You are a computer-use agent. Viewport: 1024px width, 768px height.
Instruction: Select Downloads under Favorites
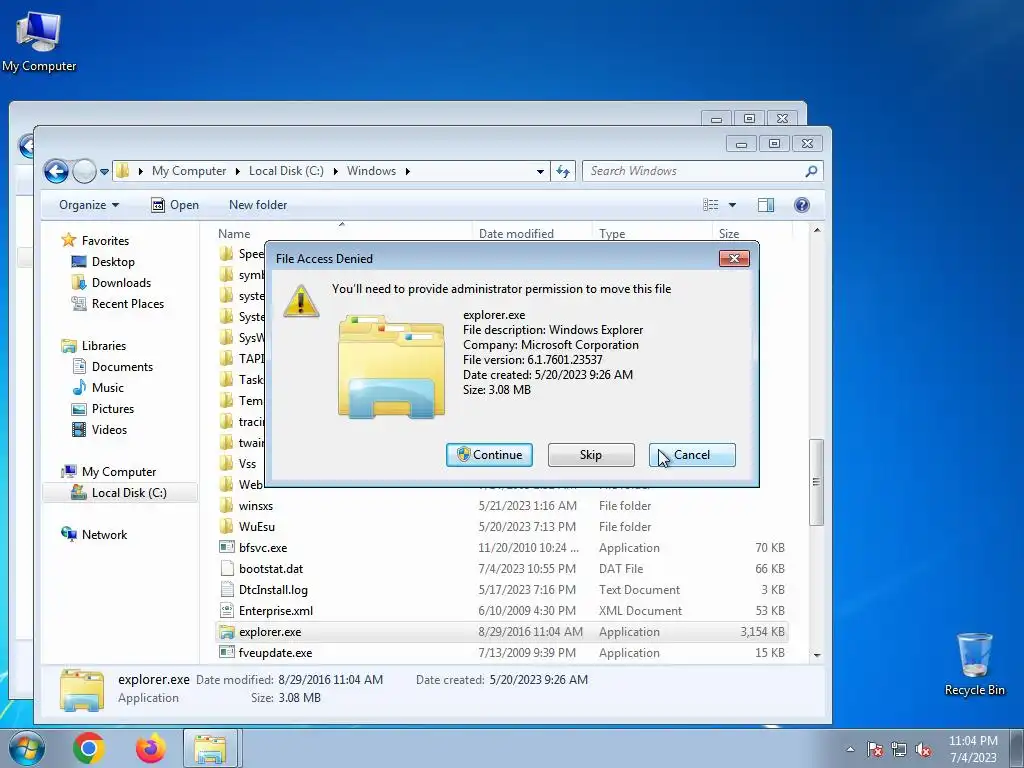111,283
